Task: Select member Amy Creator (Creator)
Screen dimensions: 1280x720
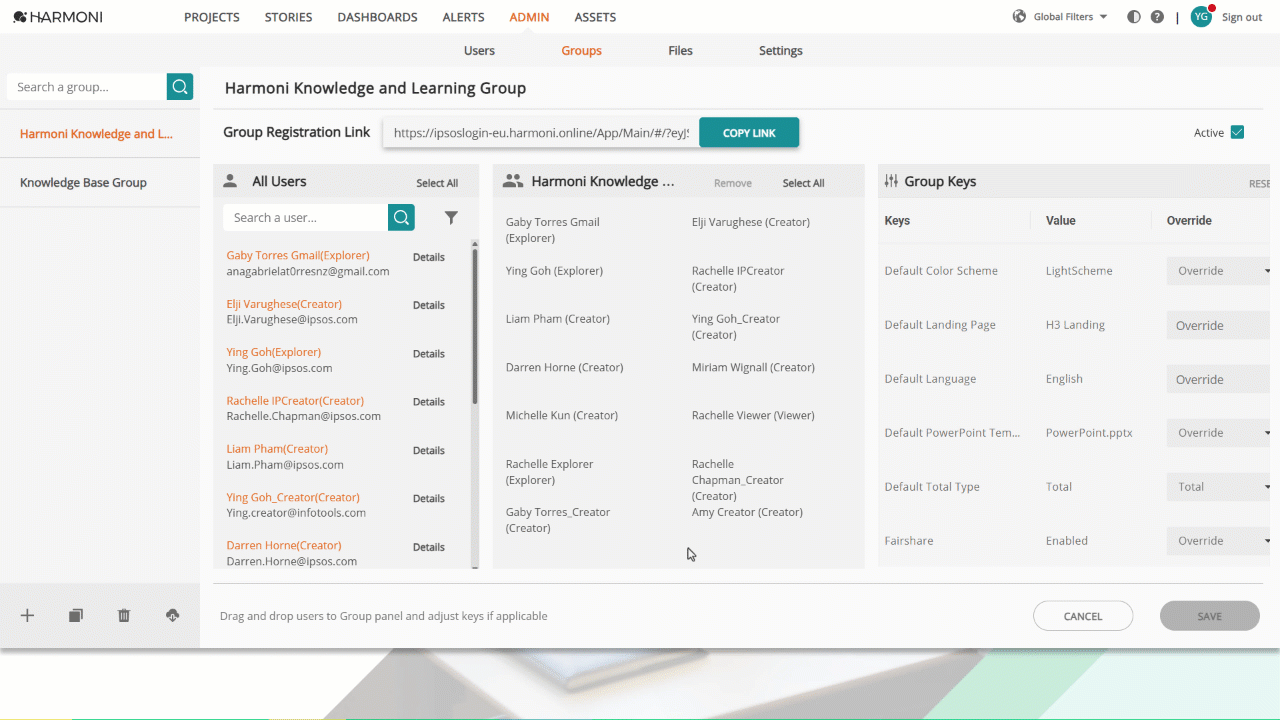Action: point(747,512)
